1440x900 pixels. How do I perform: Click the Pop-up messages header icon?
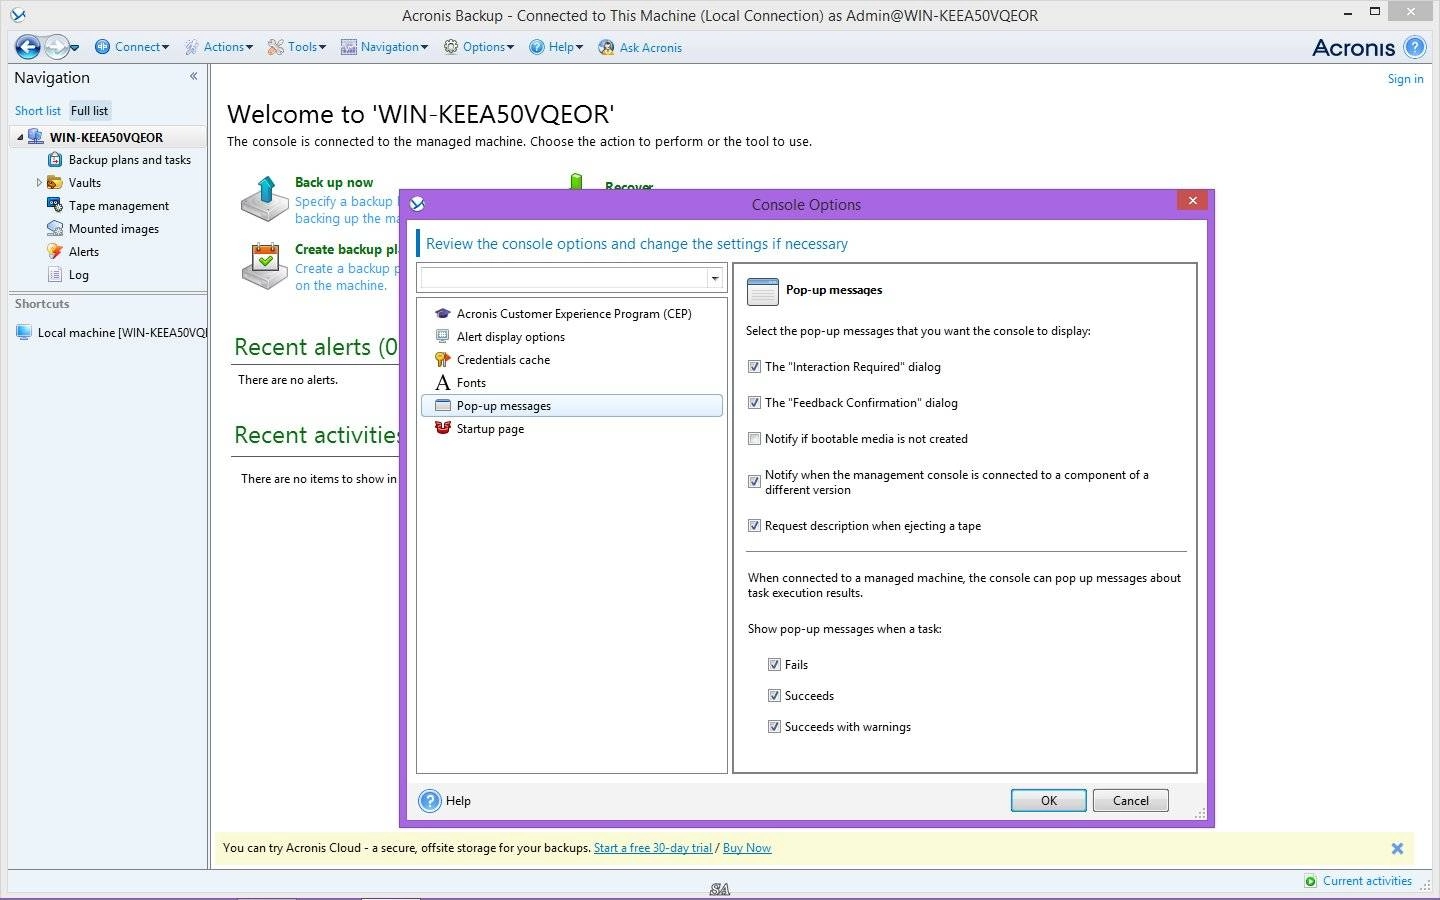(763, 291)
